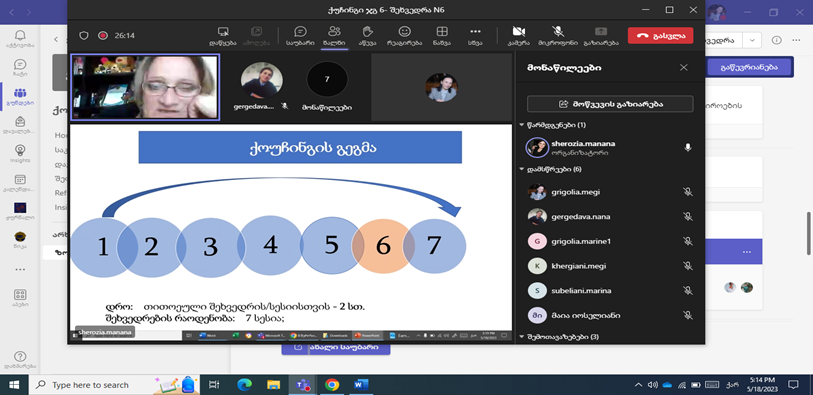This screenshot has width=813, height=395.
Task: Open dropdown arrow next to meeting button in Teams
Action: click(752, 40)
